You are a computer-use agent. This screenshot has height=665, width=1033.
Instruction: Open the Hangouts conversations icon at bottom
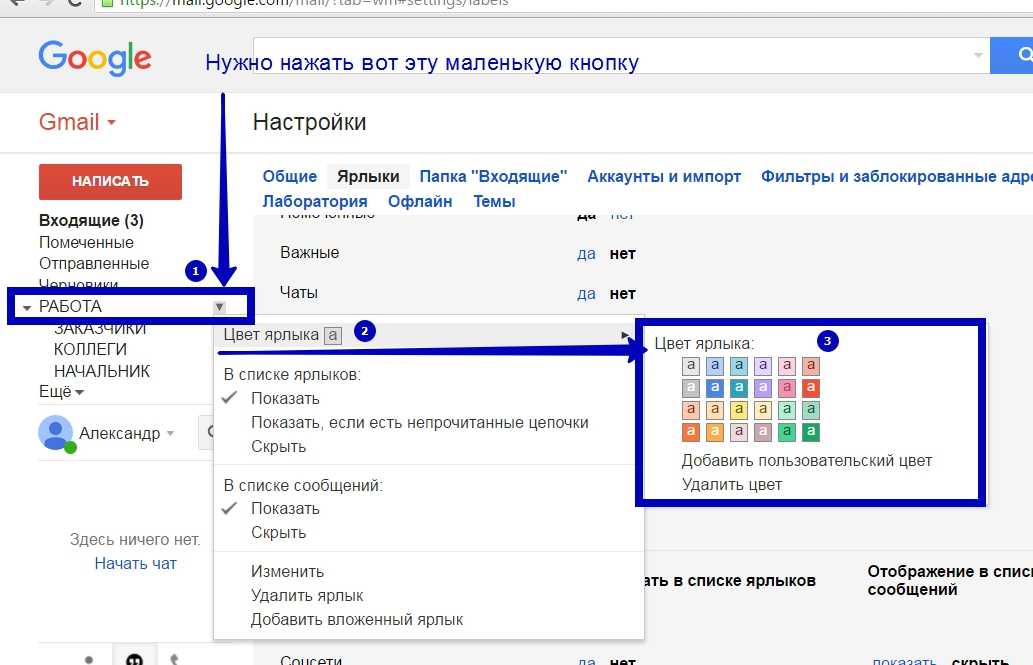(x=132, y=659)
